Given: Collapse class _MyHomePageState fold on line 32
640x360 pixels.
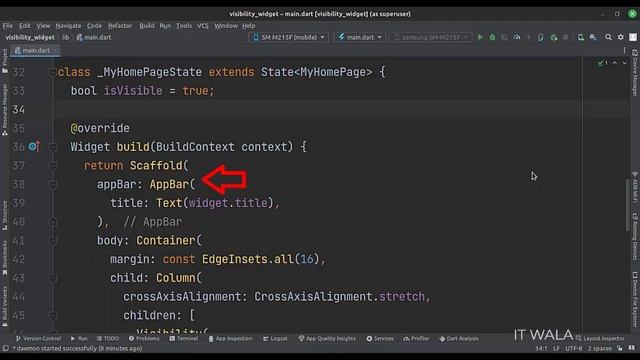Looking at the screenshot, I should [53, 72].
